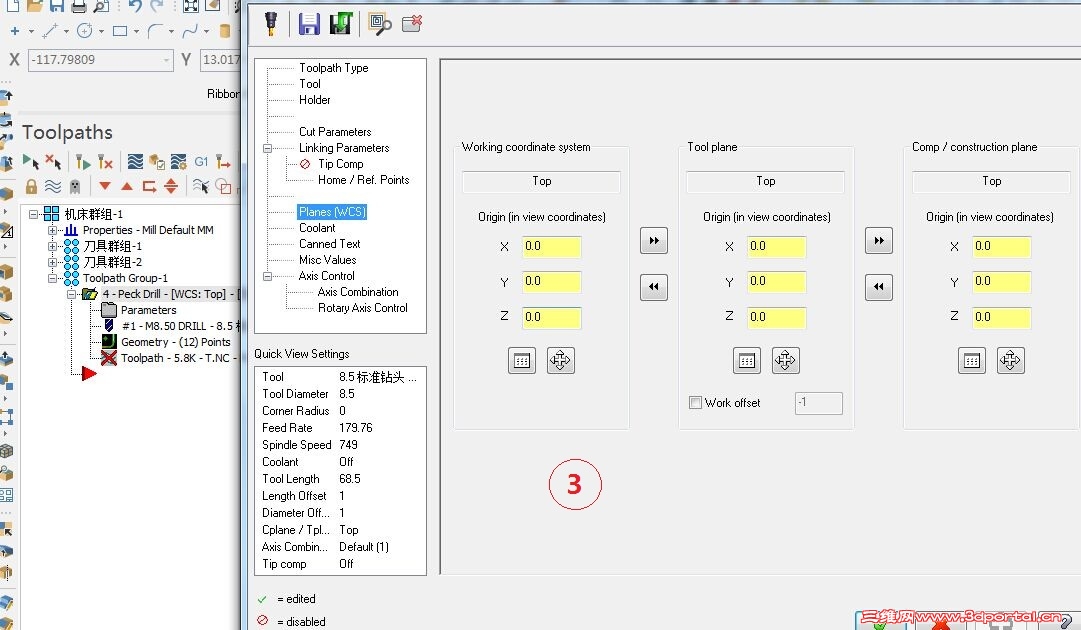
Task: Open Coolant page in tree
Action: (x=317, y=227)
